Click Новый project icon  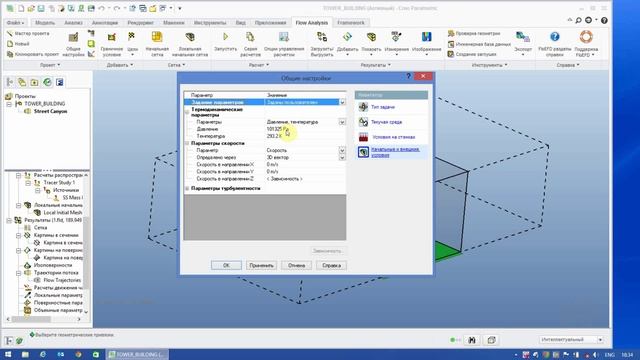coord(18,44)
